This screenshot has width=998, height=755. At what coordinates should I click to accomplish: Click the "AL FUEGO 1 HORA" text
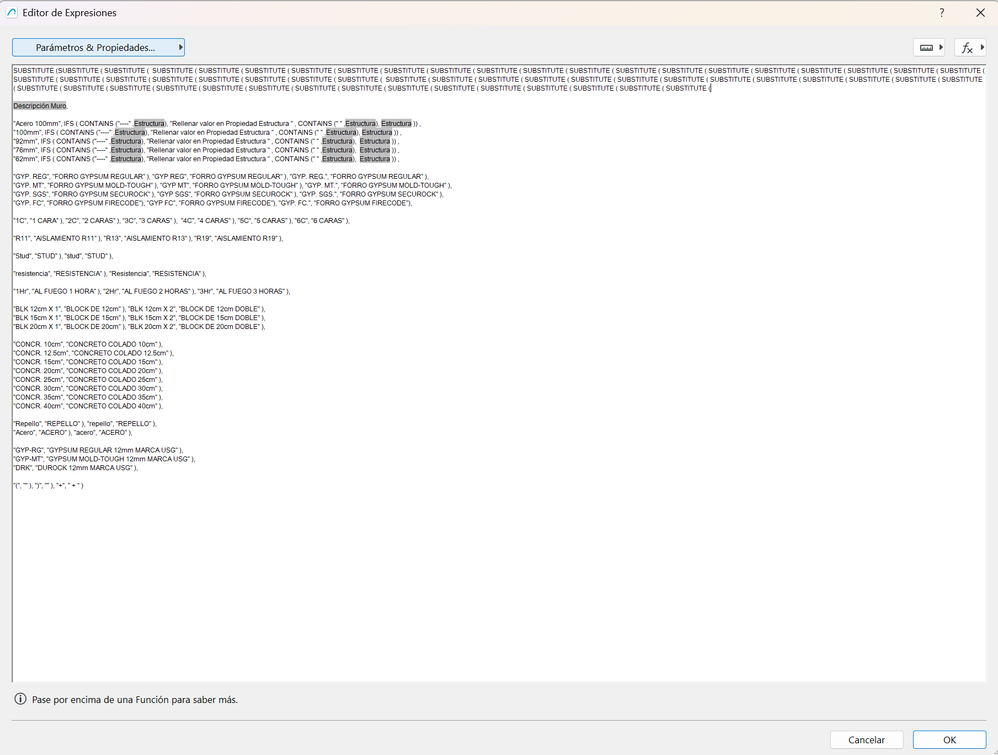tap(64, 291)
